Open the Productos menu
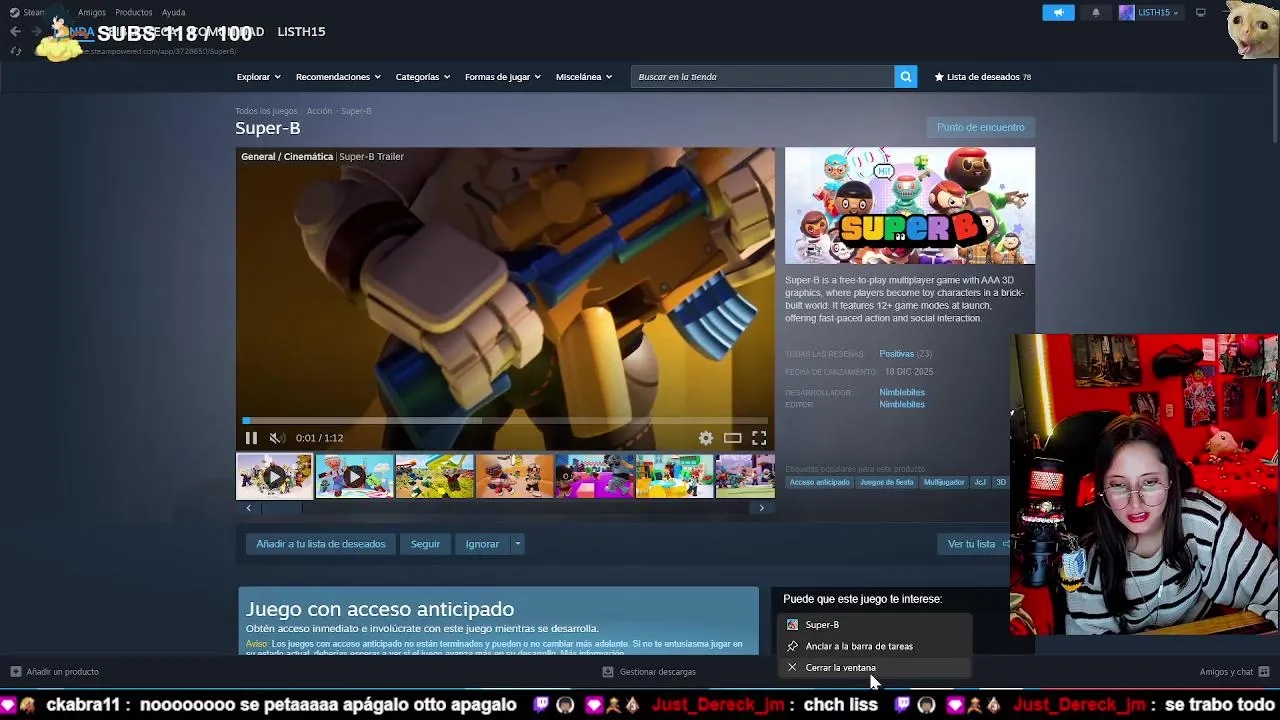1280x720 pixels. tap(133, 12)
